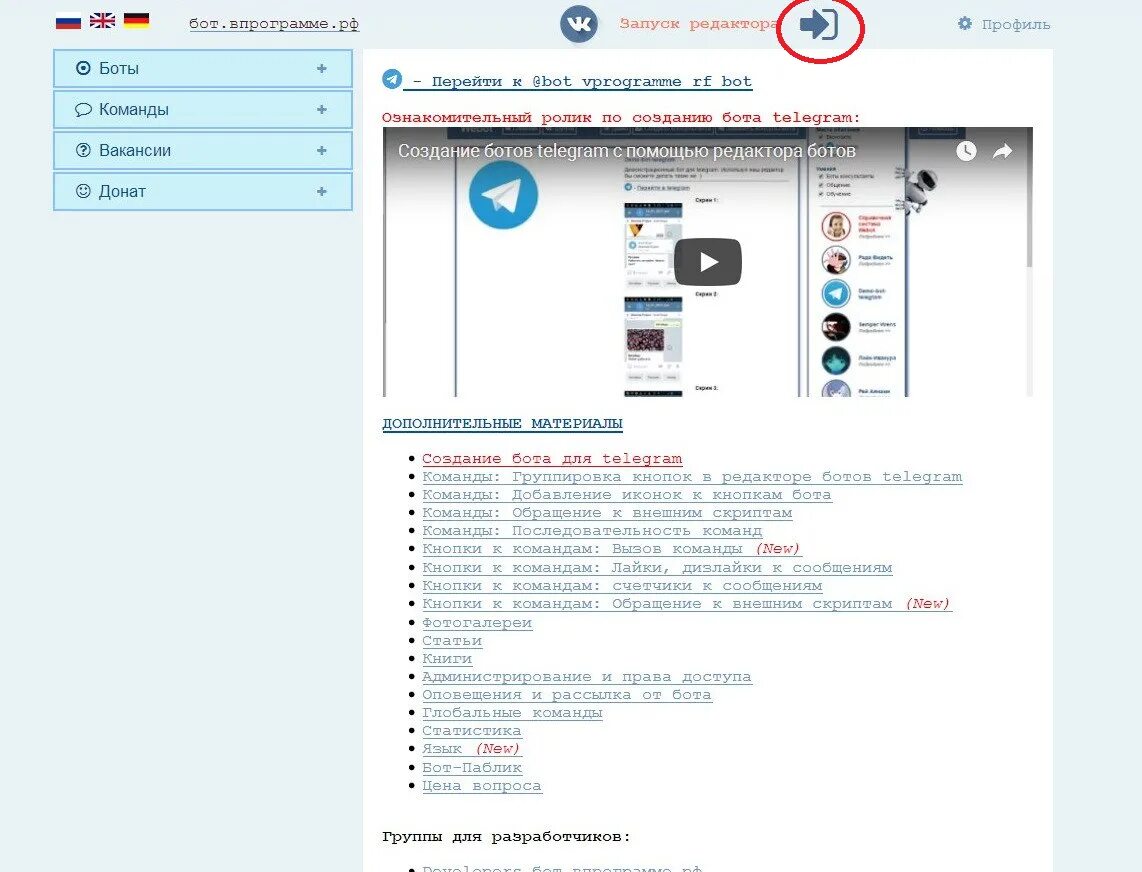Screen dimensions: 1142x872
Task: Switch site language to English flag
Action: tap(102, 20)
